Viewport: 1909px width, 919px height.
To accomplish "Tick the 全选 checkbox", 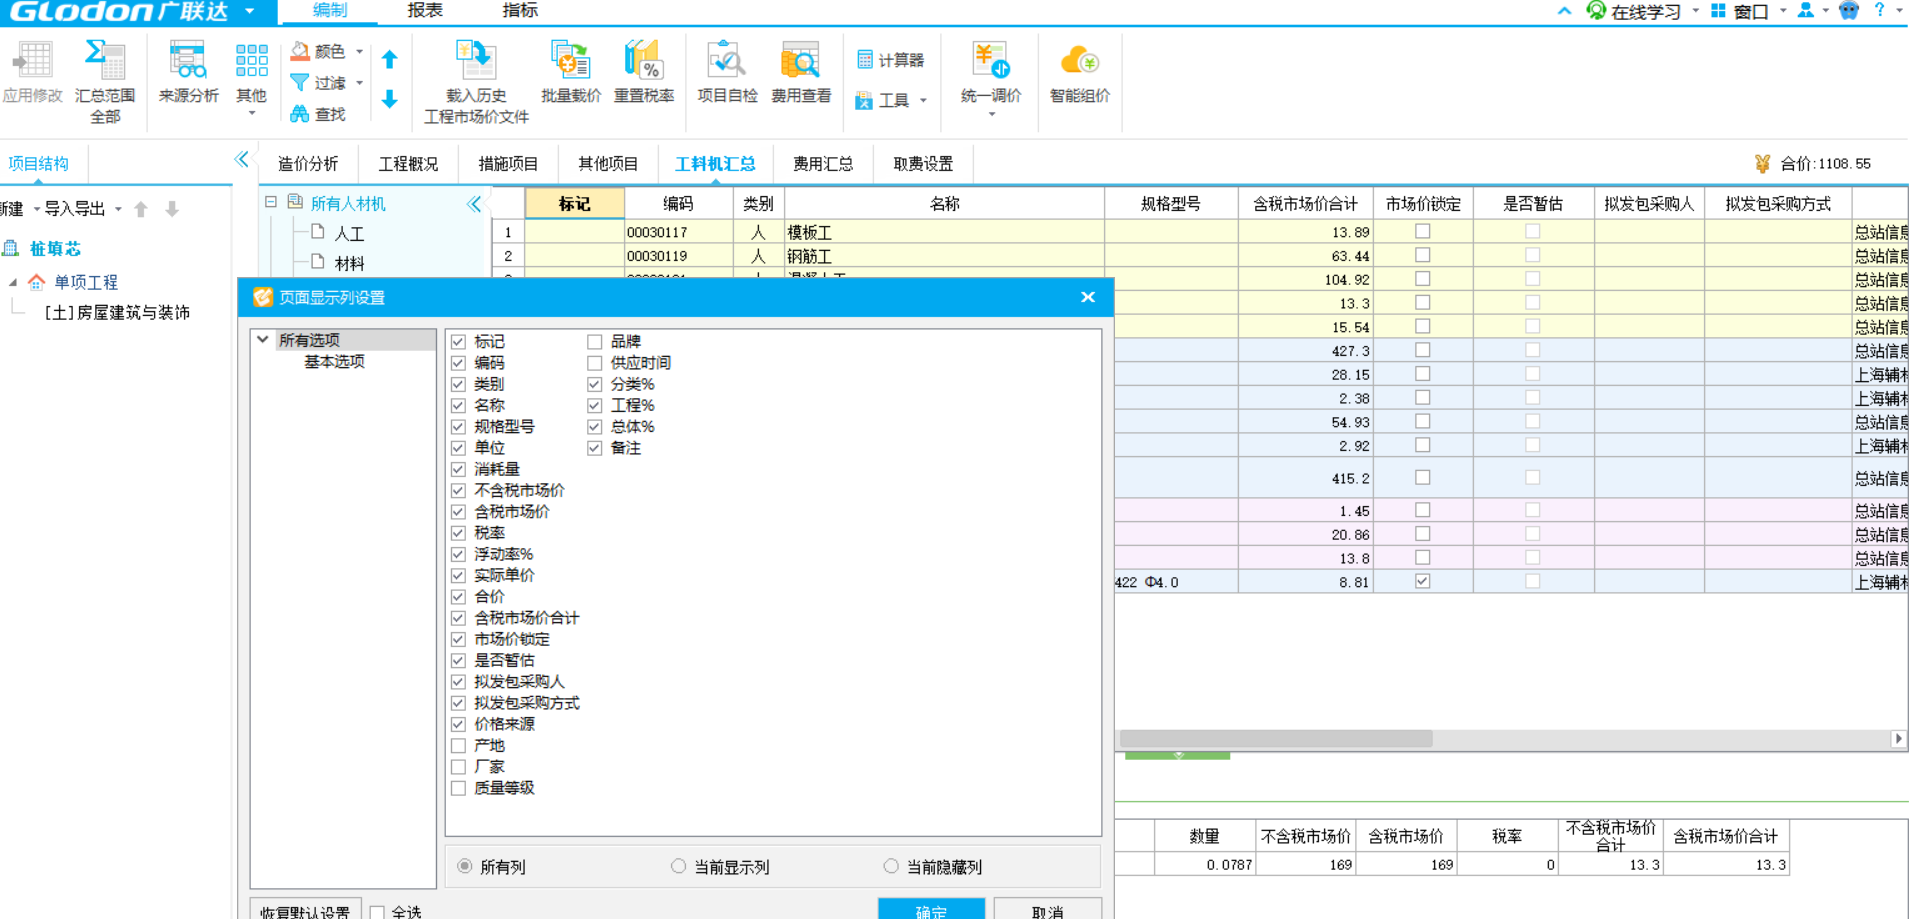I will (377, 912).
